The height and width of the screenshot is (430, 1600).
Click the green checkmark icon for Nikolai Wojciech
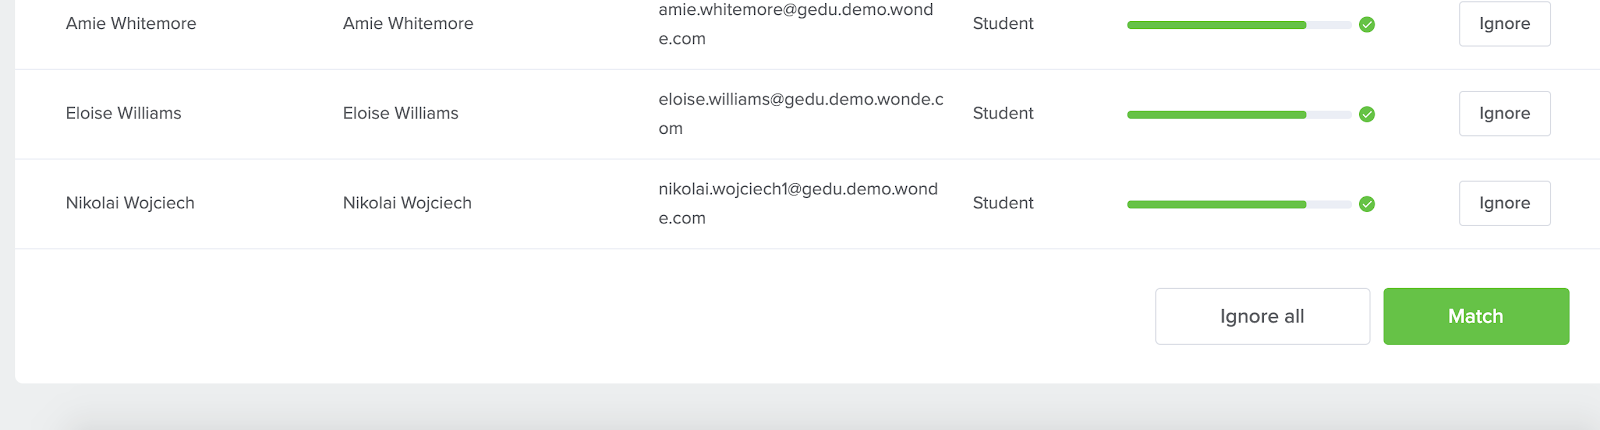click(x=1367, y=204)
